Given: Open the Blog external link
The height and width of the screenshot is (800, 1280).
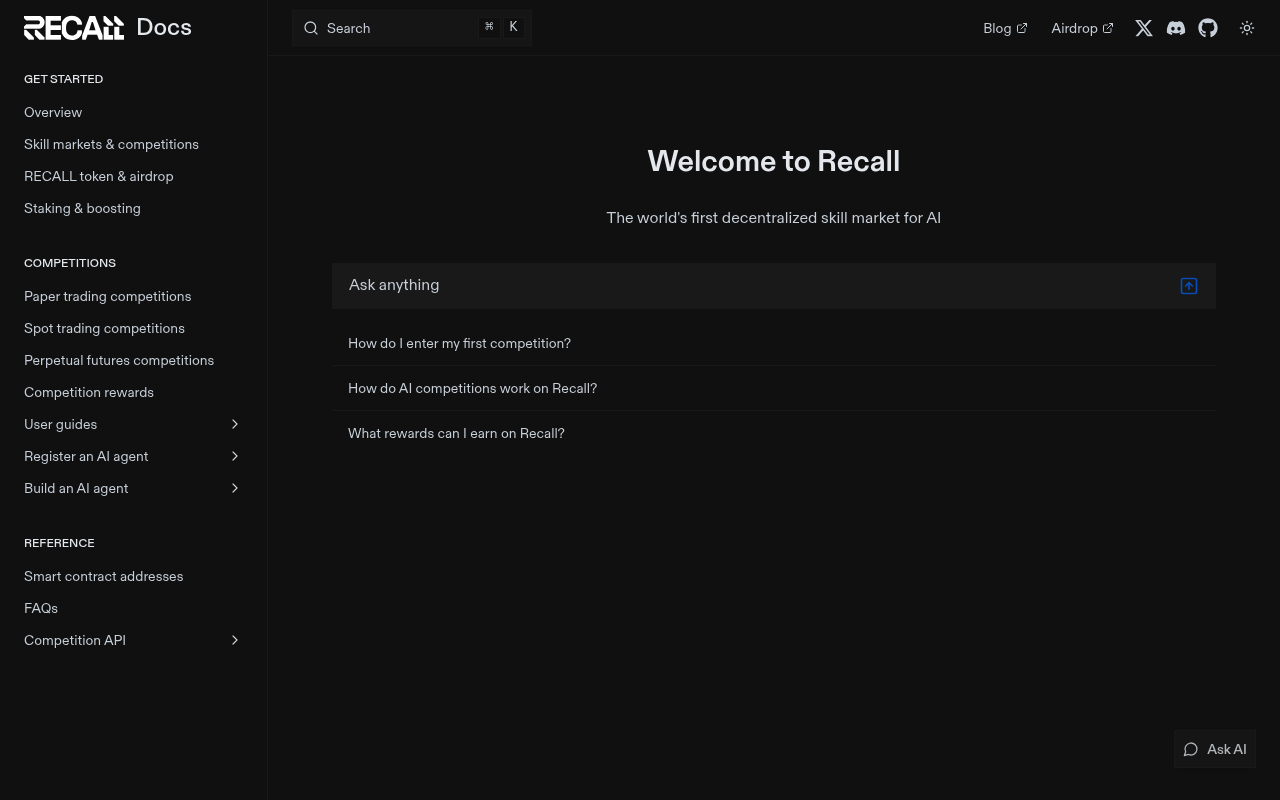Looking at the screenshot, I should pos(1005,28).
